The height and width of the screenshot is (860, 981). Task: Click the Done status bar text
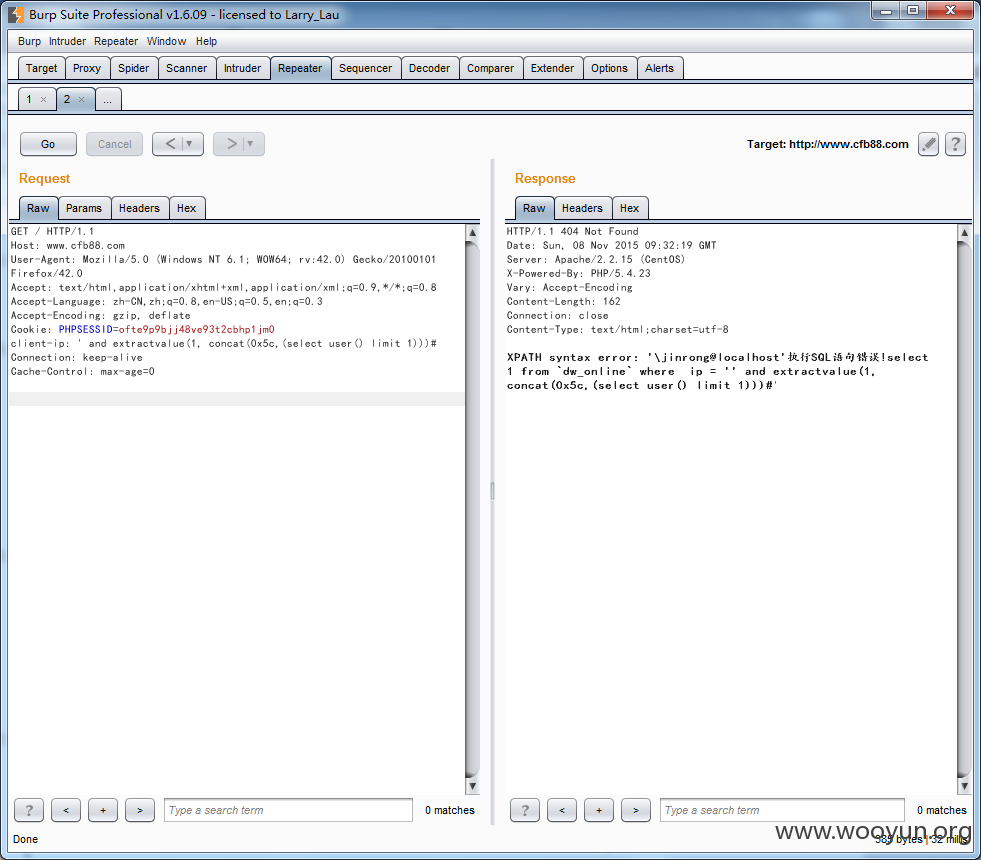tap(25, 839)
